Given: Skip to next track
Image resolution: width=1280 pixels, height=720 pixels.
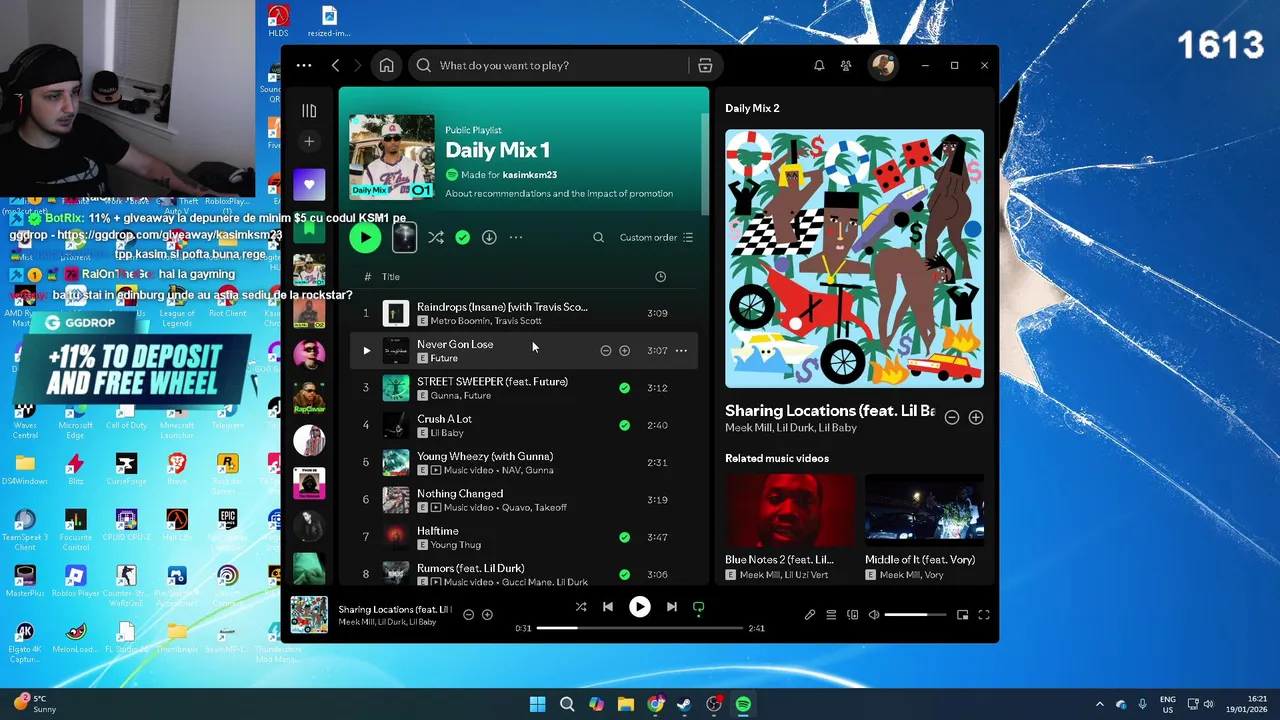Looking at the screenshot, I should tap(671, 607).
